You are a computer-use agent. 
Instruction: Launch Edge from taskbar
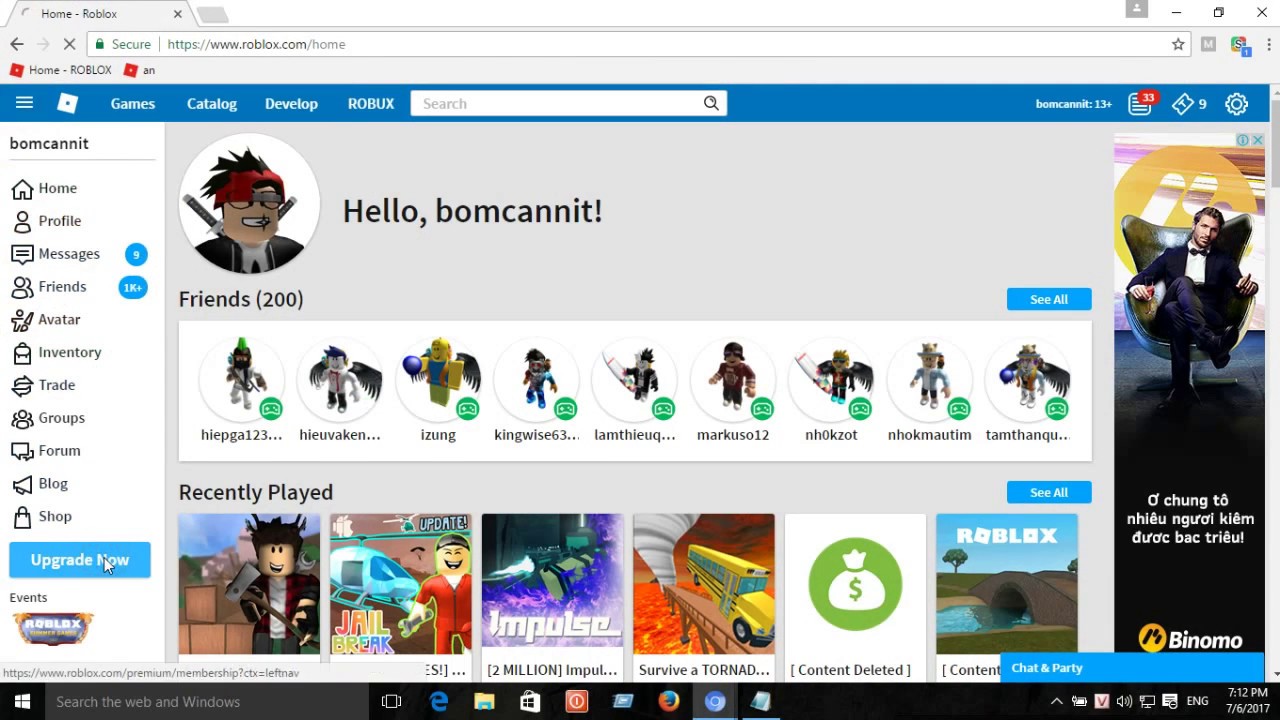click(439, 702)
